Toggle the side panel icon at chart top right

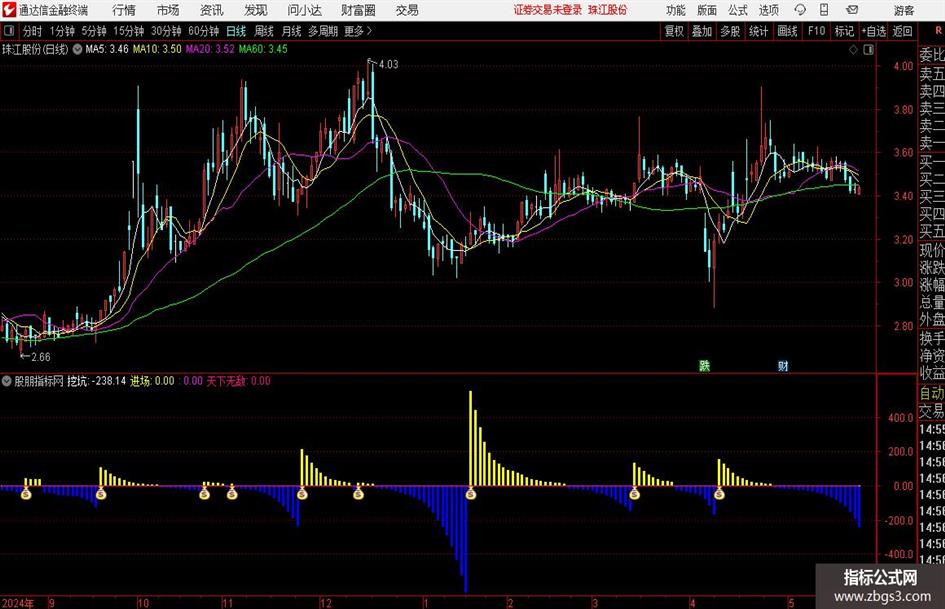868,50
